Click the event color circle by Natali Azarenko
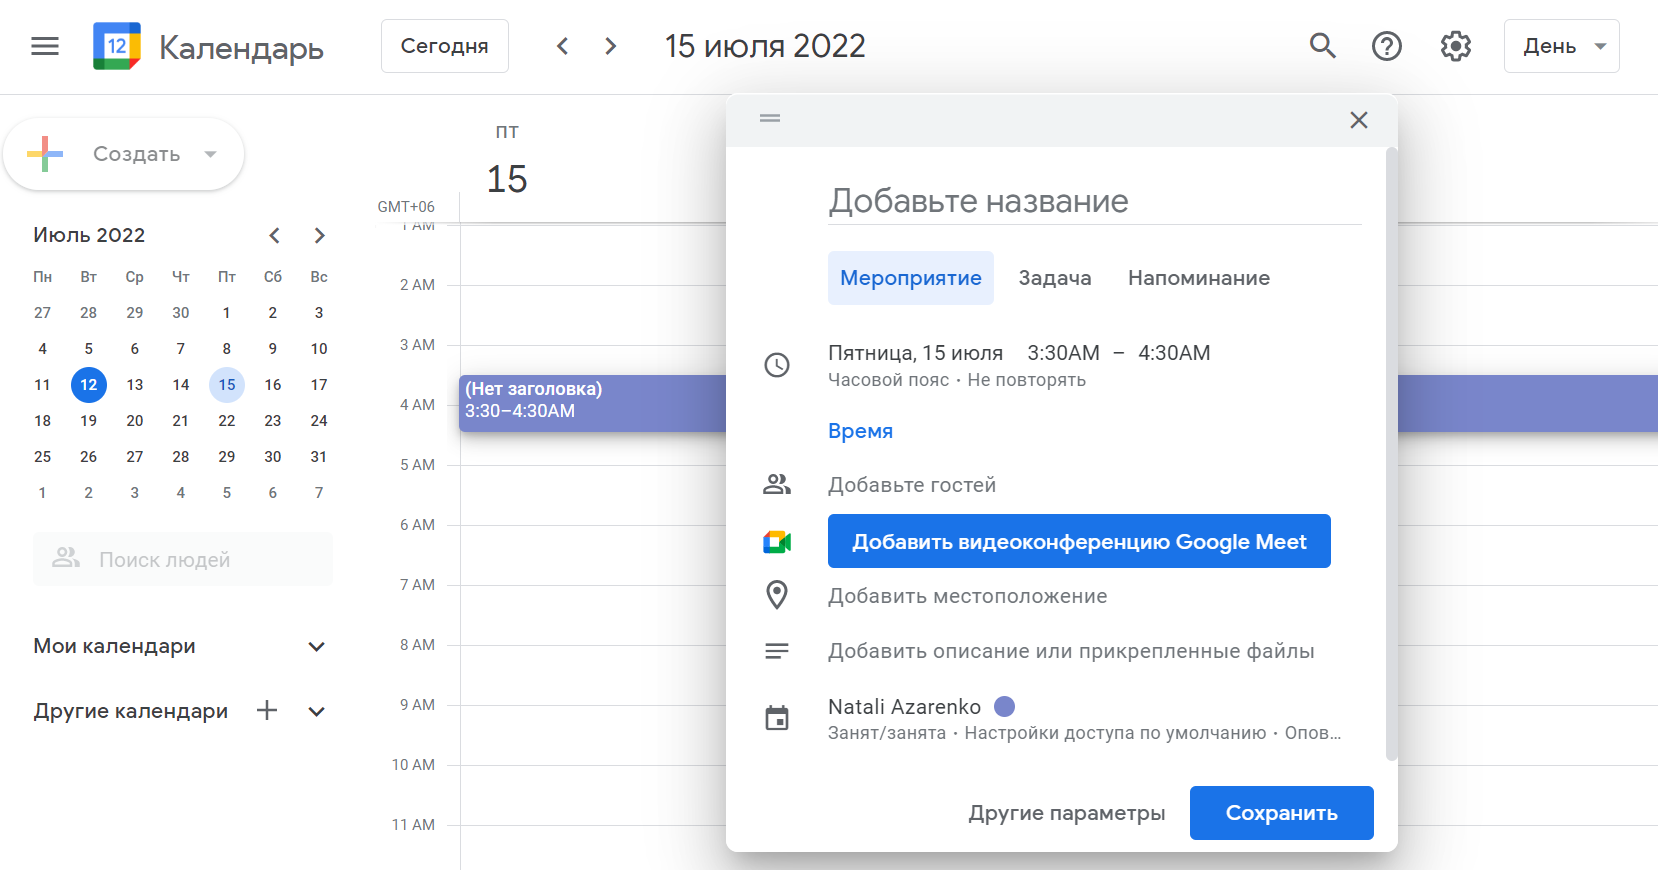This screenshot has height=870, width=1658. tap(1005, 707)
